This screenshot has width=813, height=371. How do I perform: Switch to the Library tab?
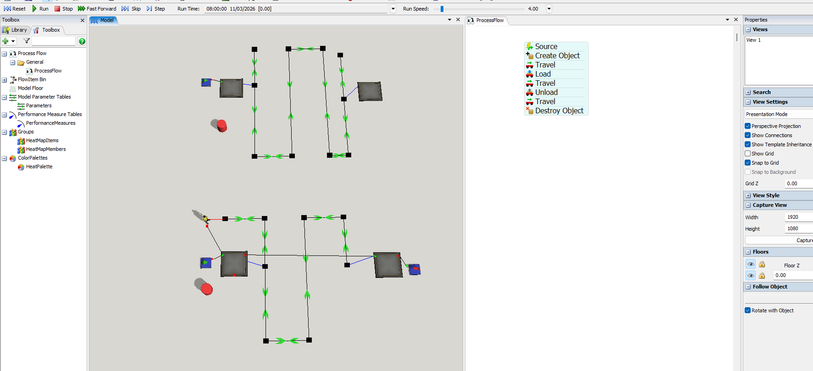(15, 30)
